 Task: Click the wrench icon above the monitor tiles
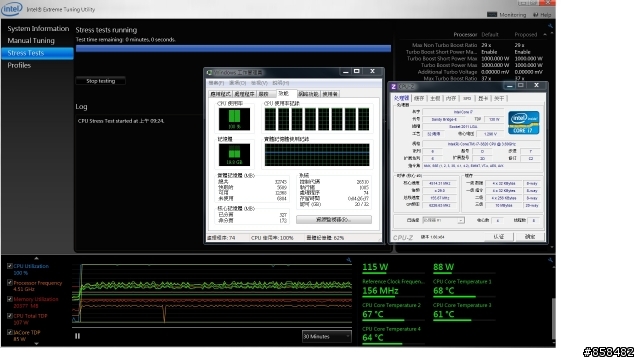click(x=550, y=260)
